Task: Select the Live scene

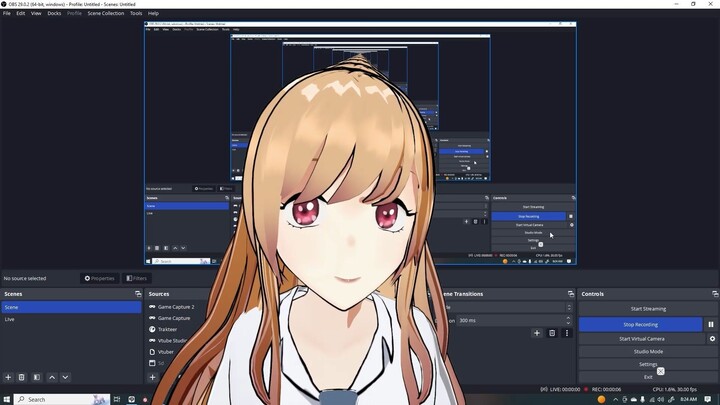Action: (71, 319)
